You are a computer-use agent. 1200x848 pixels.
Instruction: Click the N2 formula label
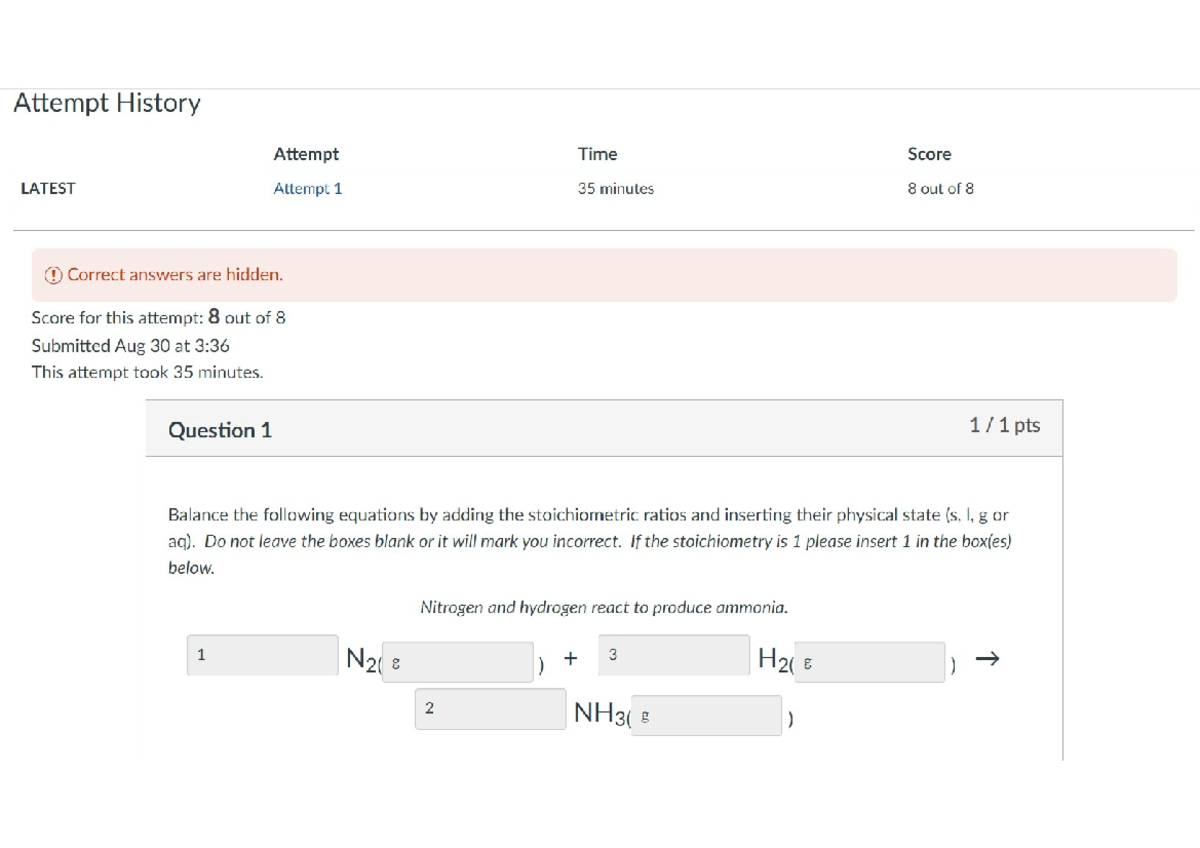click(x=358, y=659)
